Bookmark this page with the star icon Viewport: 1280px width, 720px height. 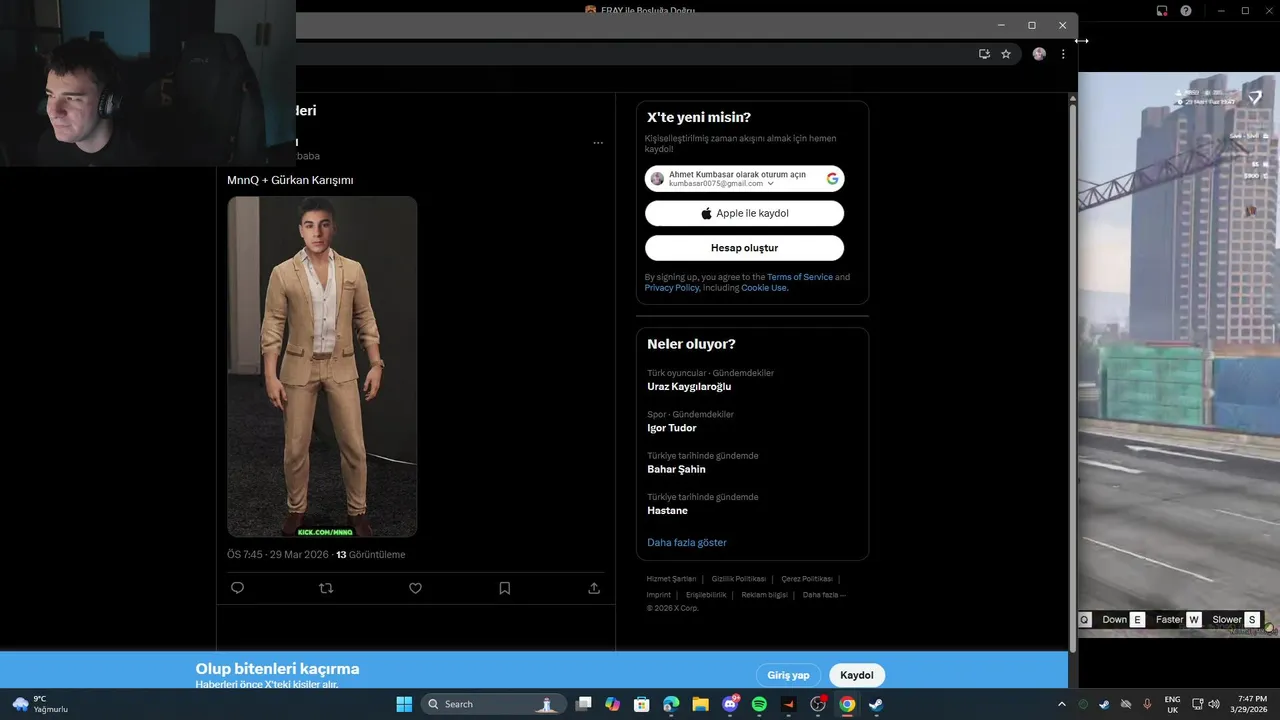click(1006, 54)
